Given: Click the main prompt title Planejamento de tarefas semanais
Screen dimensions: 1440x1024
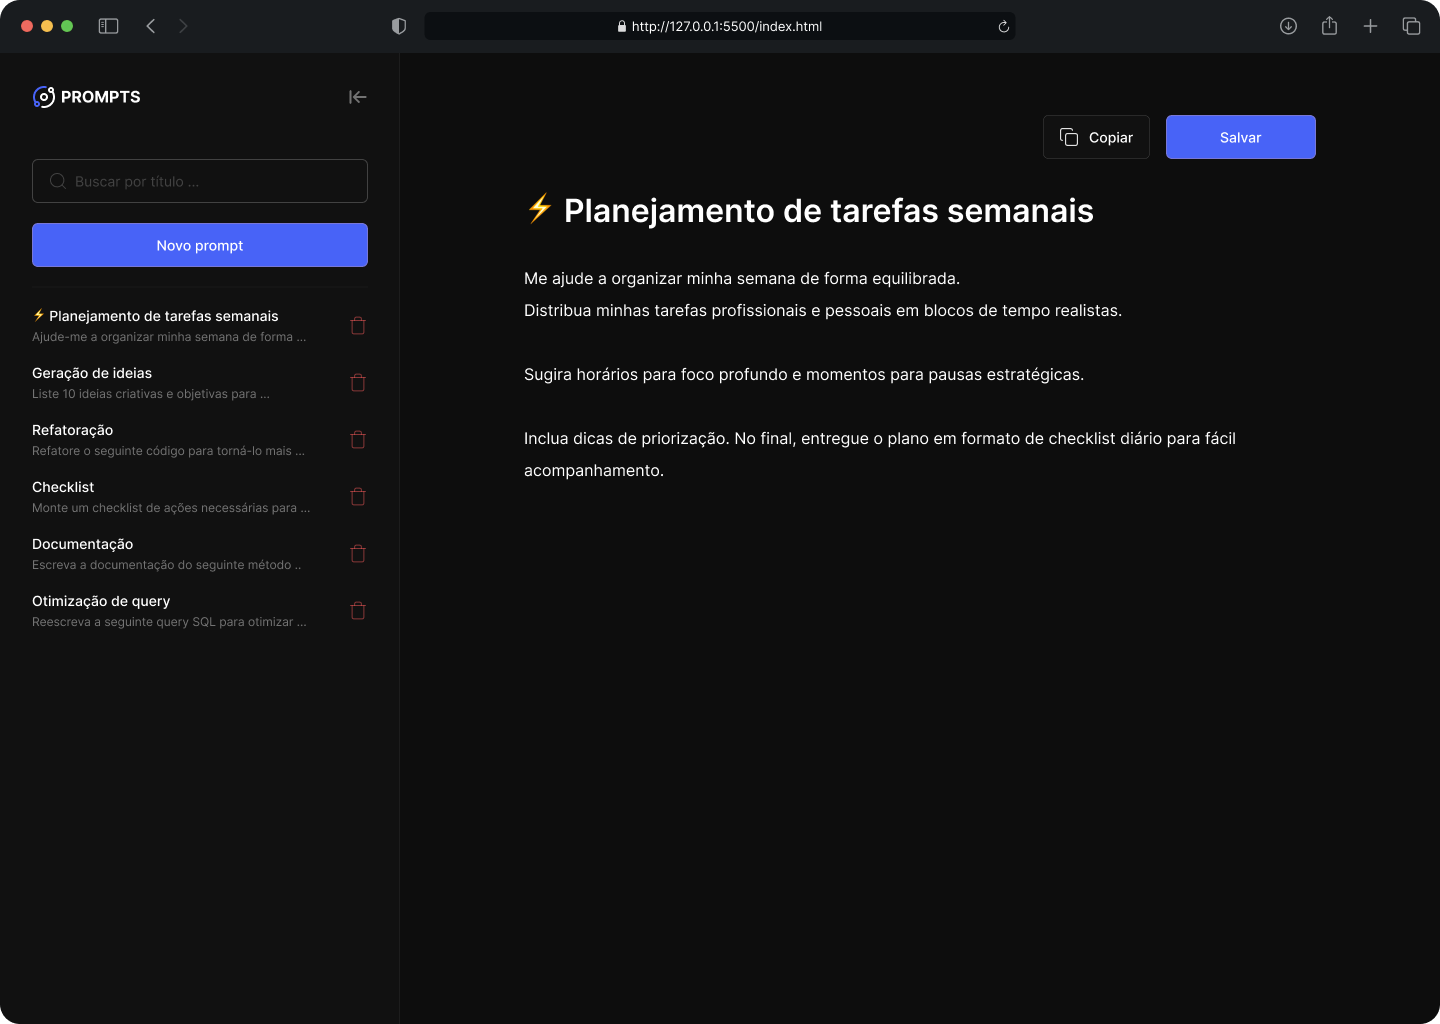Looking at the screenshot, I should coord(829,211).
